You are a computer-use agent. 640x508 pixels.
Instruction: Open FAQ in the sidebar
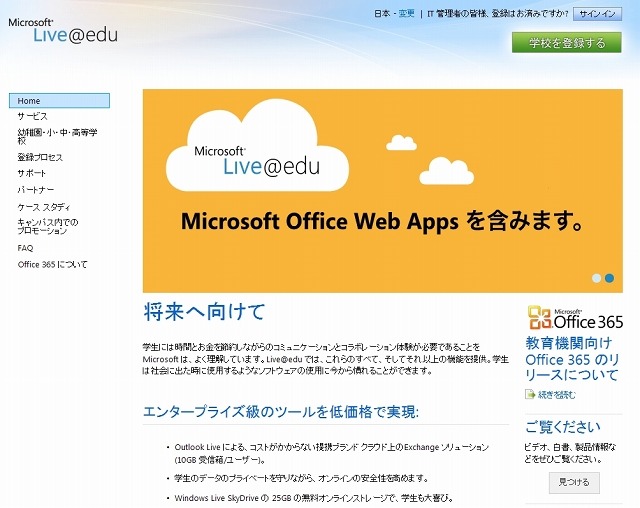pyautogui.click(x=25, y=248)
